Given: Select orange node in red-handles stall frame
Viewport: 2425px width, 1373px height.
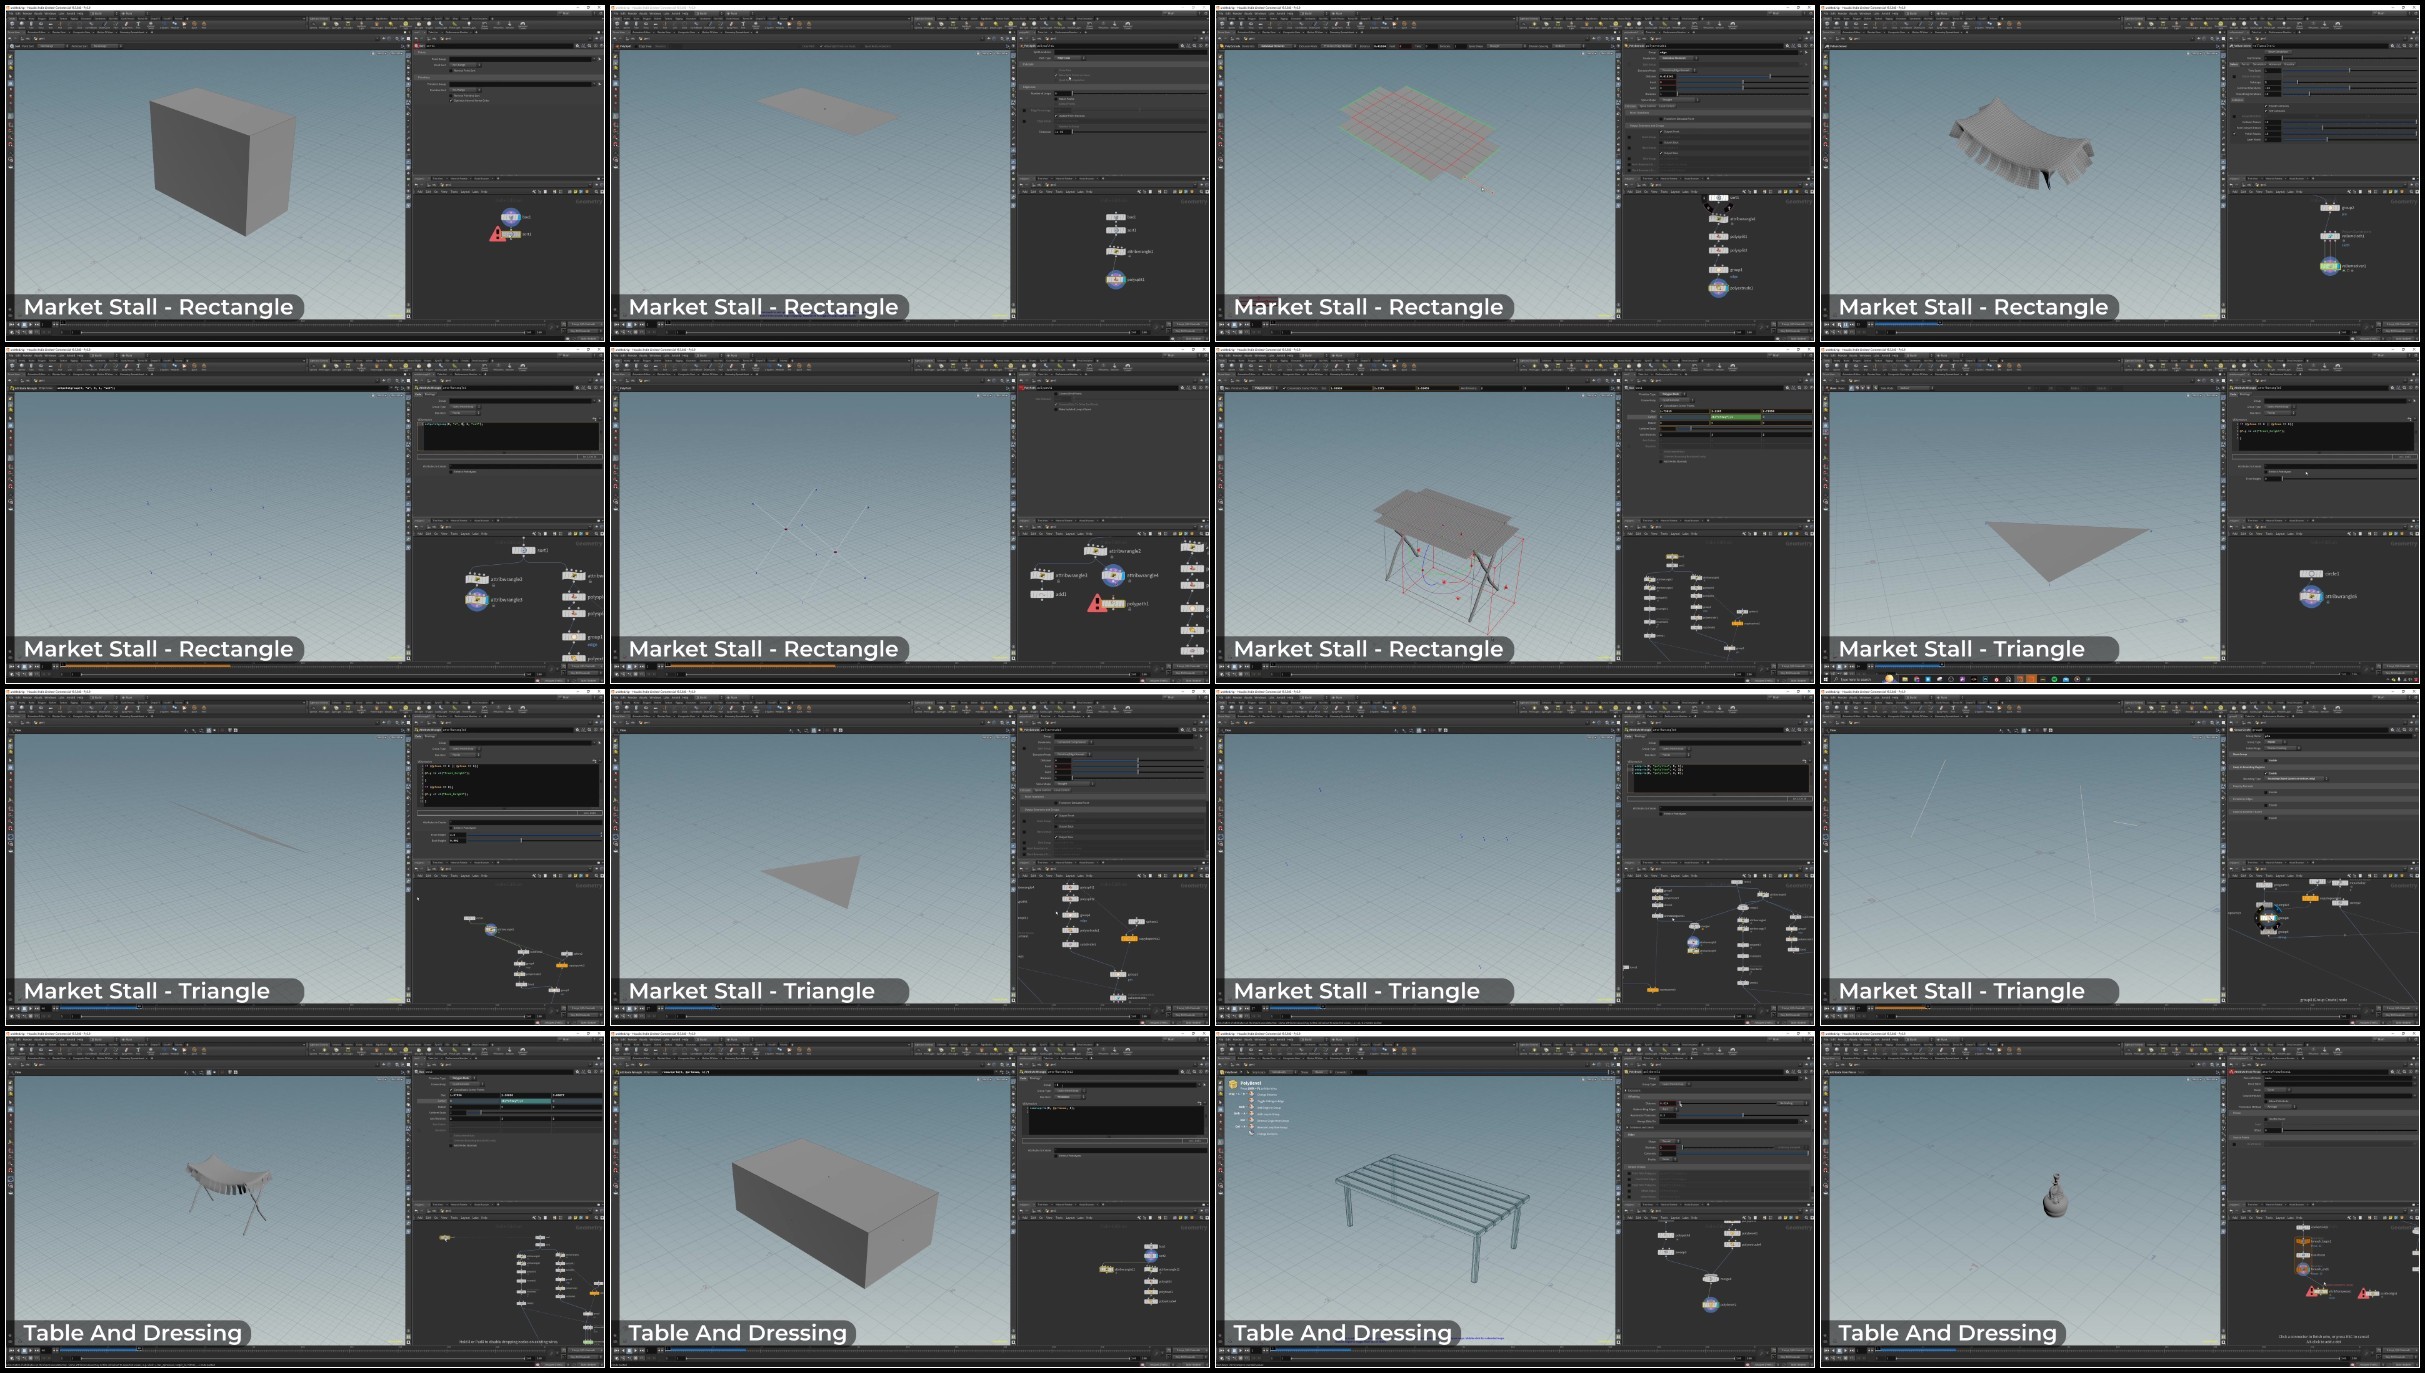Looking at the screenshot, I should 1738,623.
